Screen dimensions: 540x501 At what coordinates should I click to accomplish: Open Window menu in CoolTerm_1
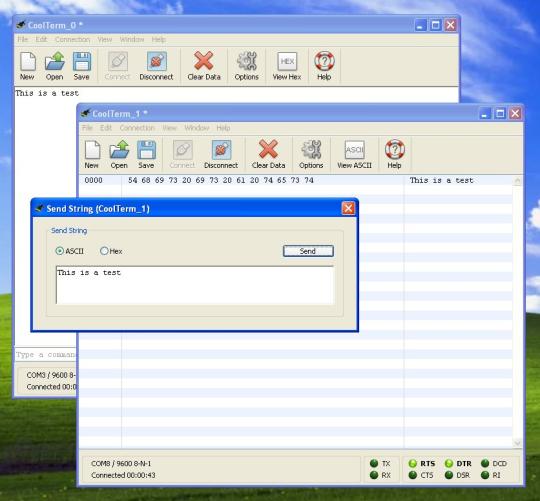[x=197, y=128]
